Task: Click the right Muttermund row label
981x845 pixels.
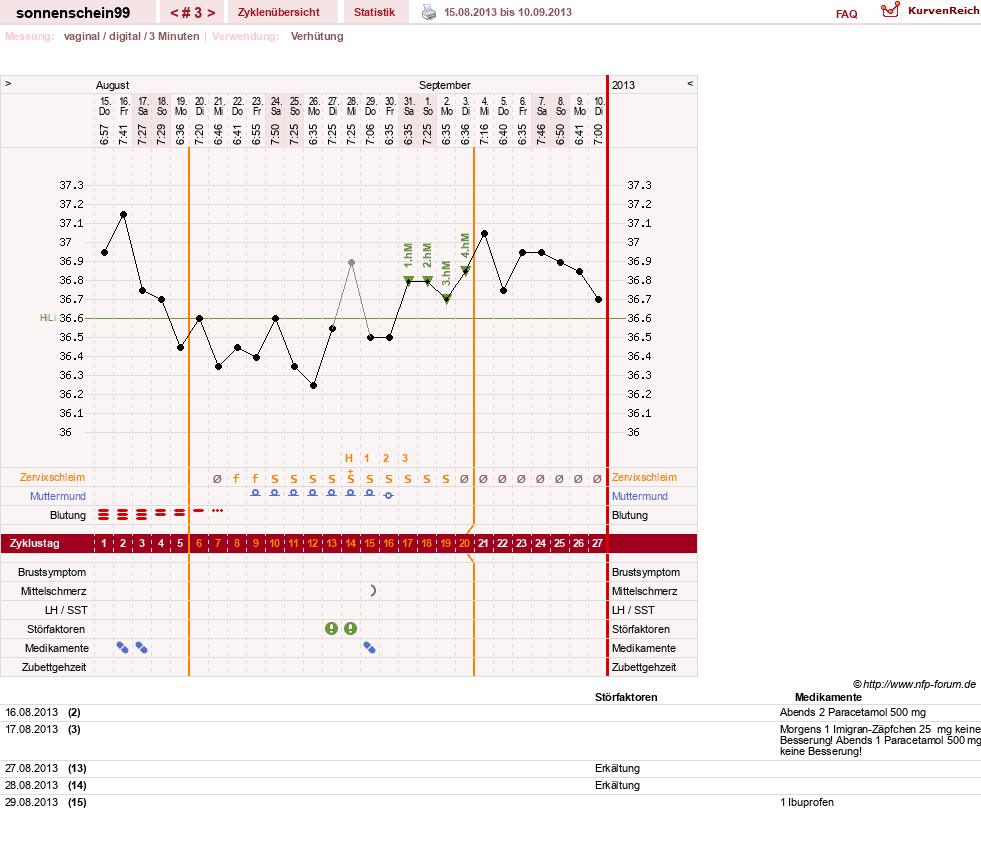Action: click(x=639, y=496)
